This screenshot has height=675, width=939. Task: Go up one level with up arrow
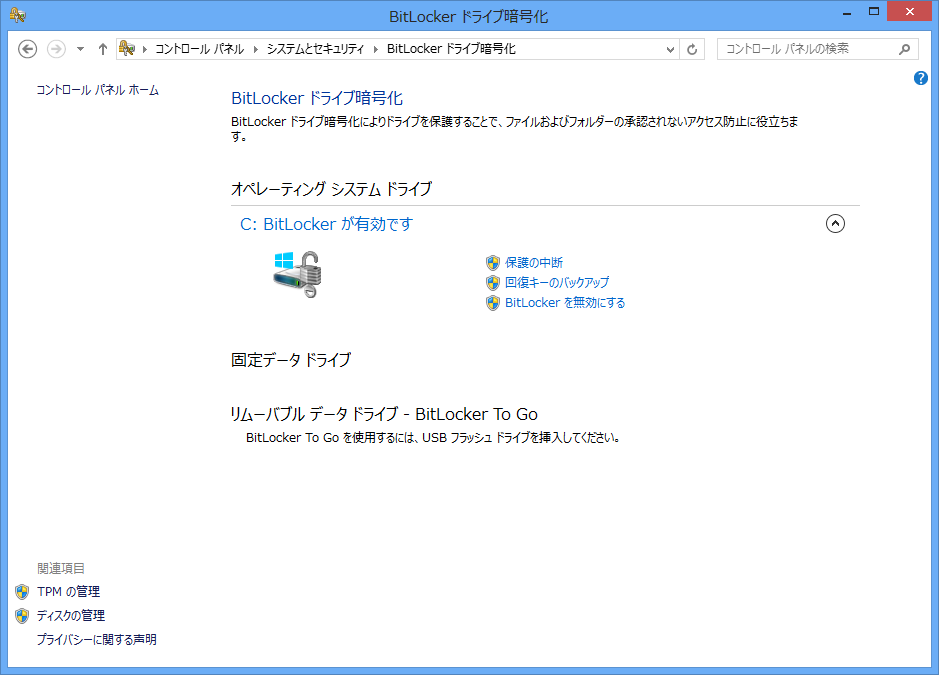coord(102,49)
